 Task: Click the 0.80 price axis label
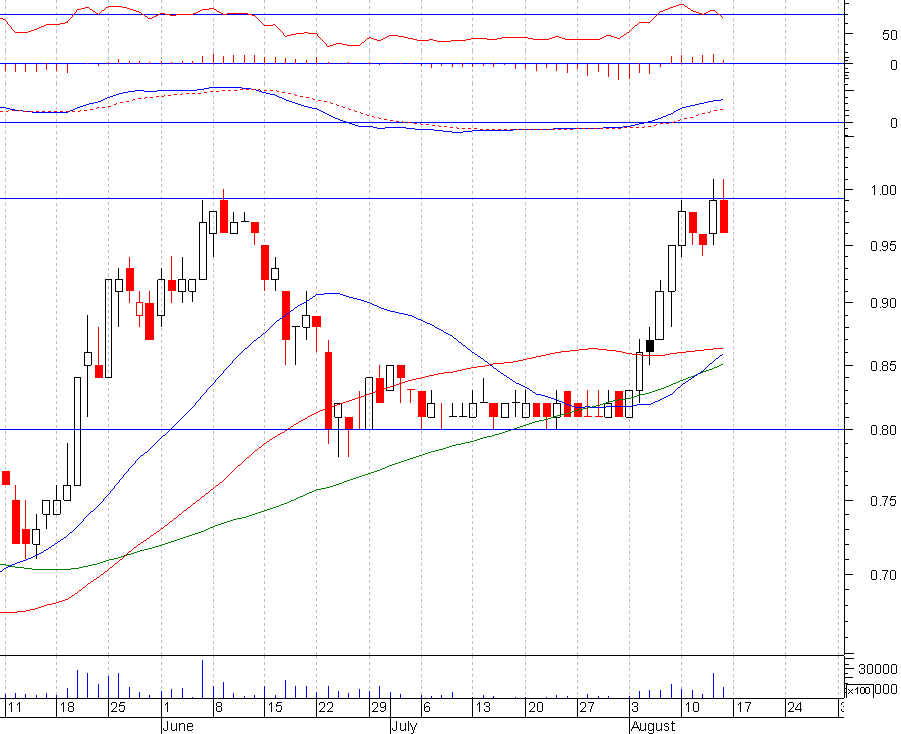(x=883, y=431)
